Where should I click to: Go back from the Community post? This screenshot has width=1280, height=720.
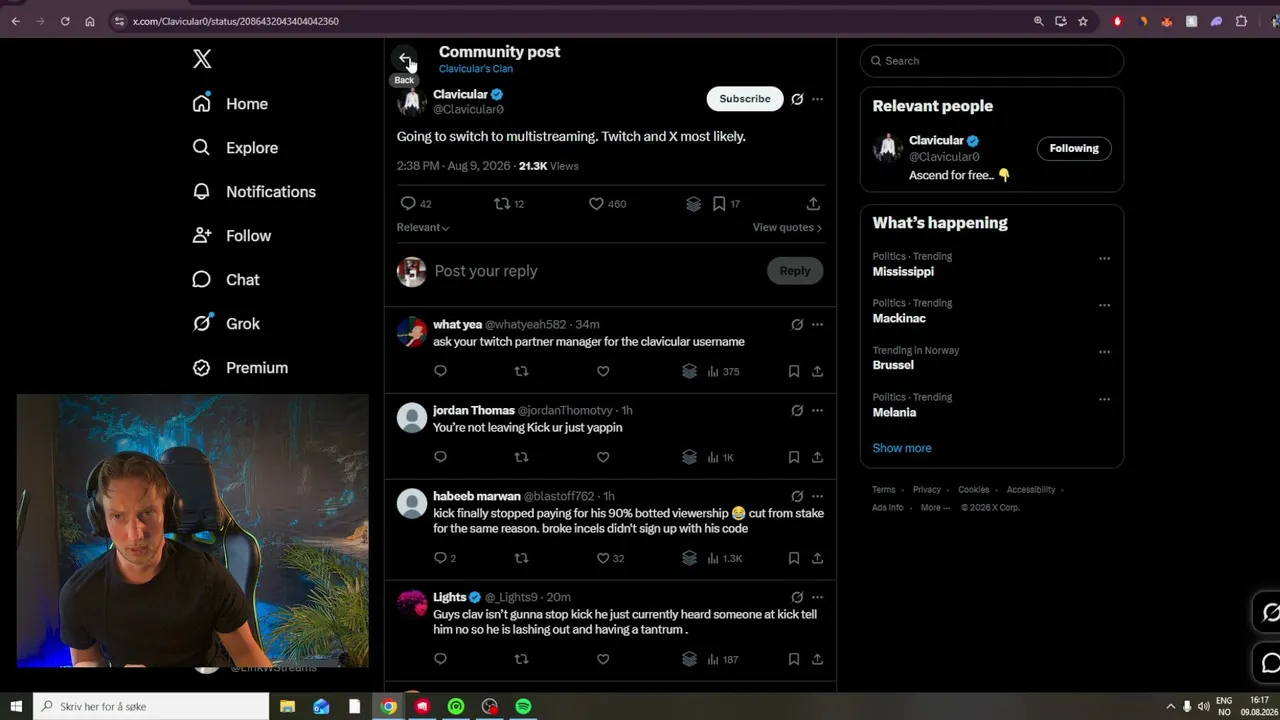tap(403, 58)
